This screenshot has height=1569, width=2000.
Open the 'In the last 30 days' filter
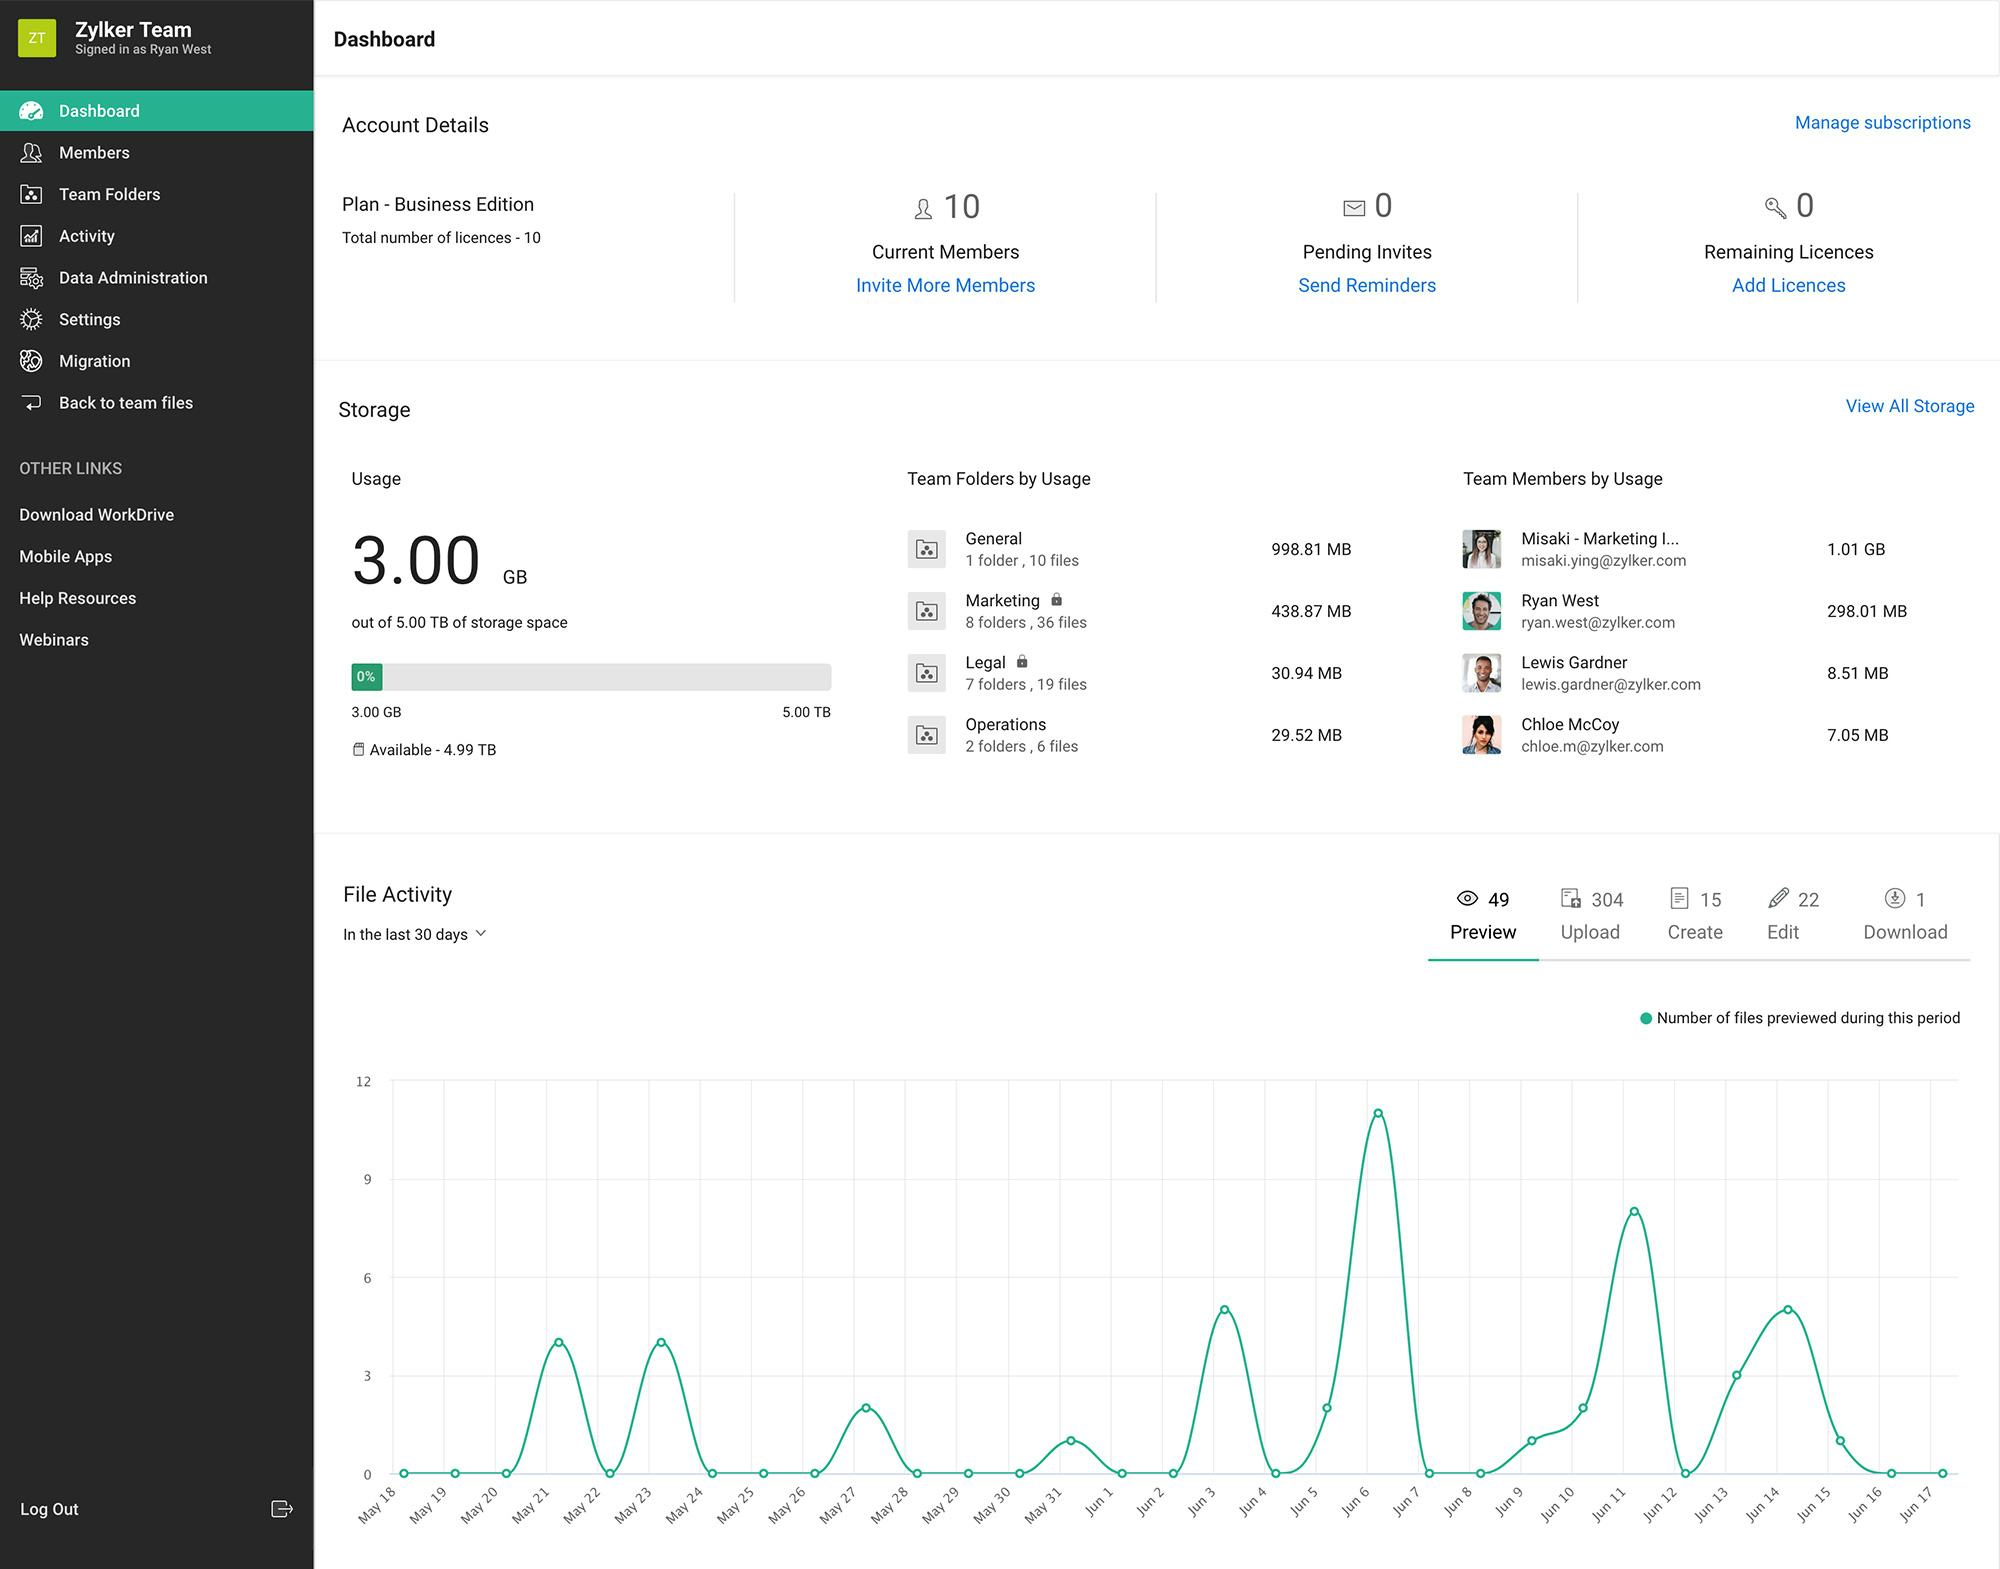(x=415, y=934)
